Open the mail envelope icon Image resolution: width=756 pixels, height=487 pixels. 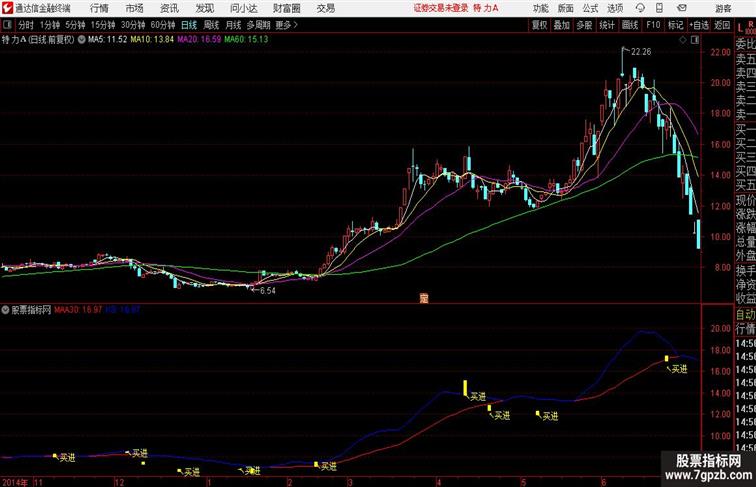(x=682, y=8)
